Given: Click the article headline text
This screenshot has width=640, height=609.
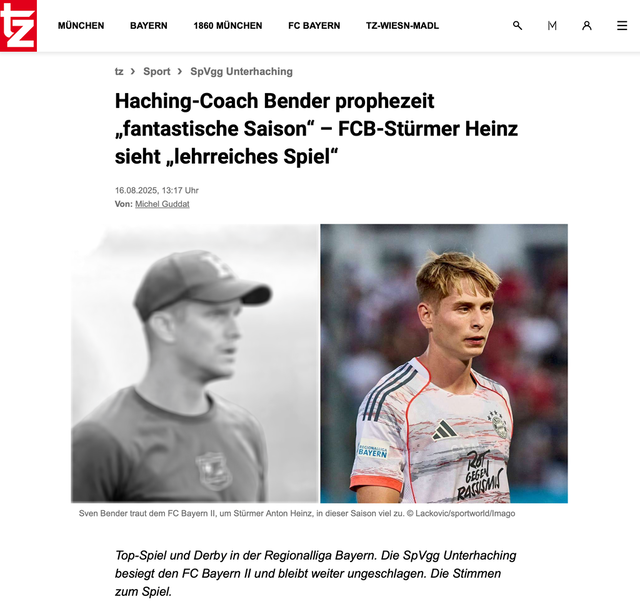Looking at the screenshot, I should click(316, 129).
